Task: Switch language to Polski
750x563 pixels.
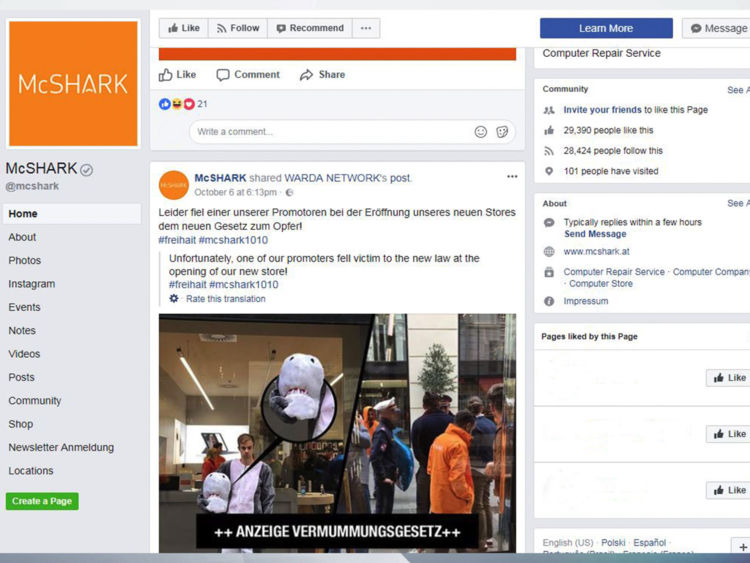Action: point(613,543)
